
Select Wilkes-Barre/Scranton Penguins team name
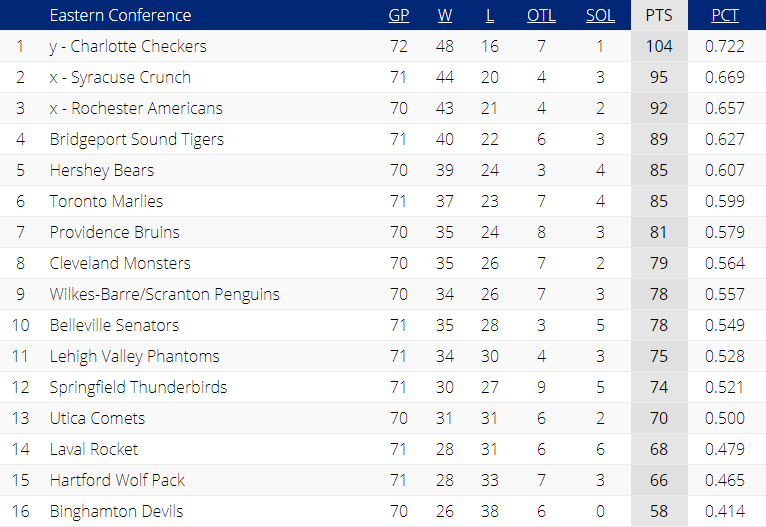[x=165, y=294]
